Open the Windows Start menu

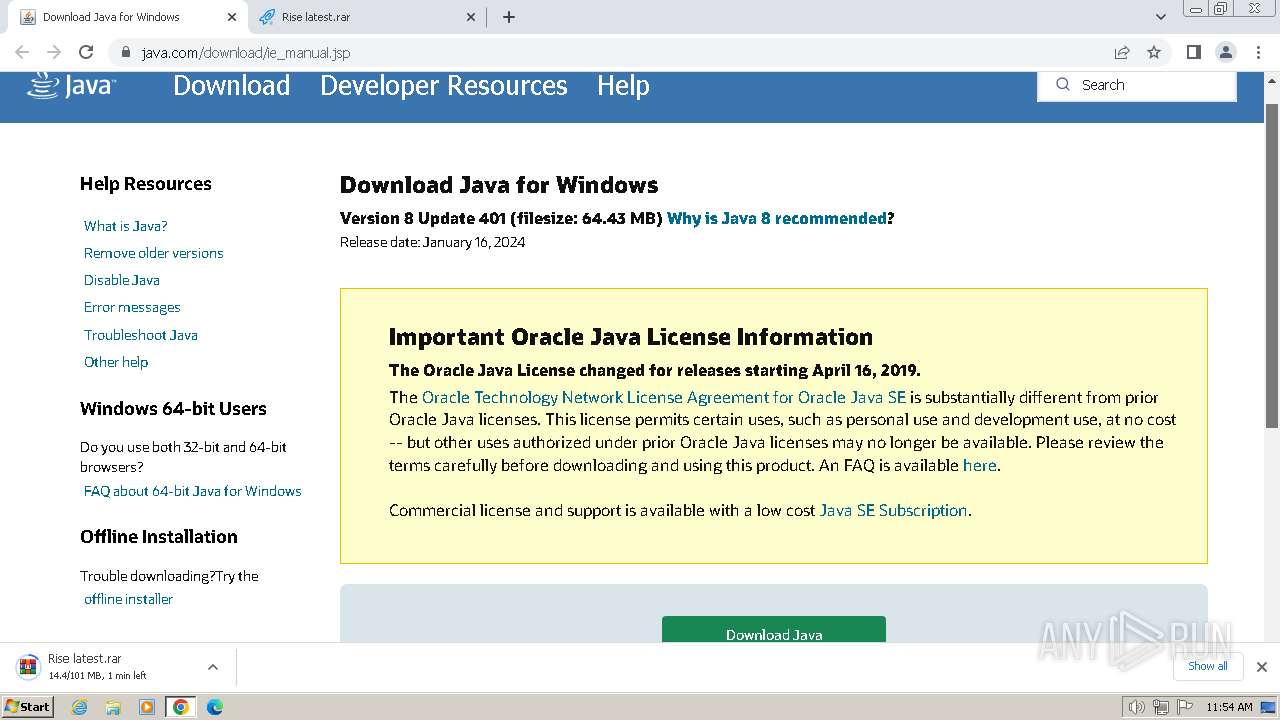coord(28,706)
